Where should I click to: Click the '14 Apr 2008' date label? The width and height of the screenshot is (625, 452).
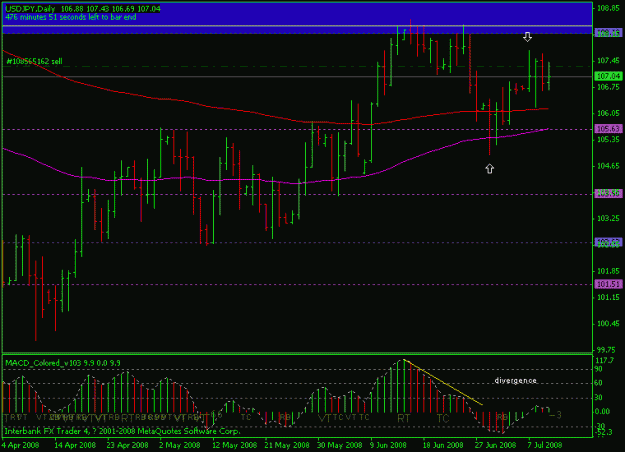[x=75, y=445]
